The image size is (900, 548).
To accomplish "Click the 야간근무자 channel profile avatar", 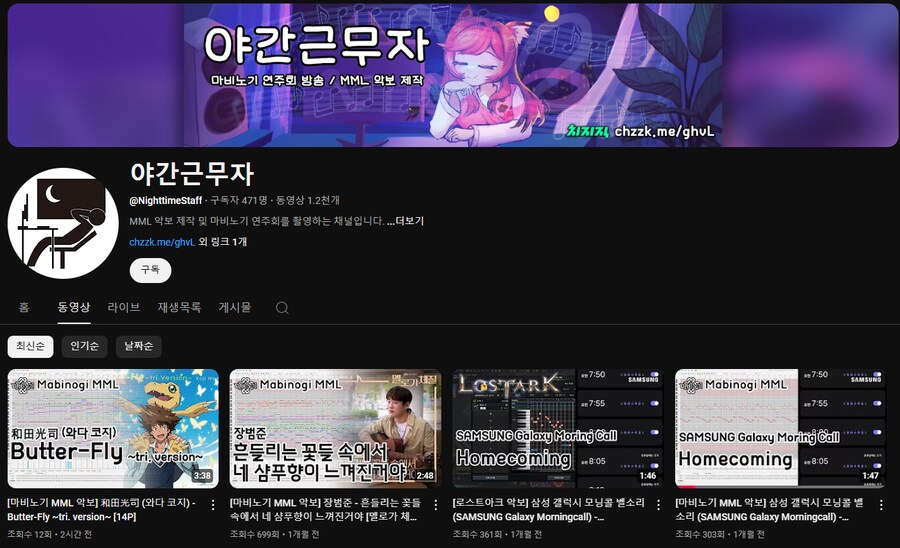I will coord(63,223).
